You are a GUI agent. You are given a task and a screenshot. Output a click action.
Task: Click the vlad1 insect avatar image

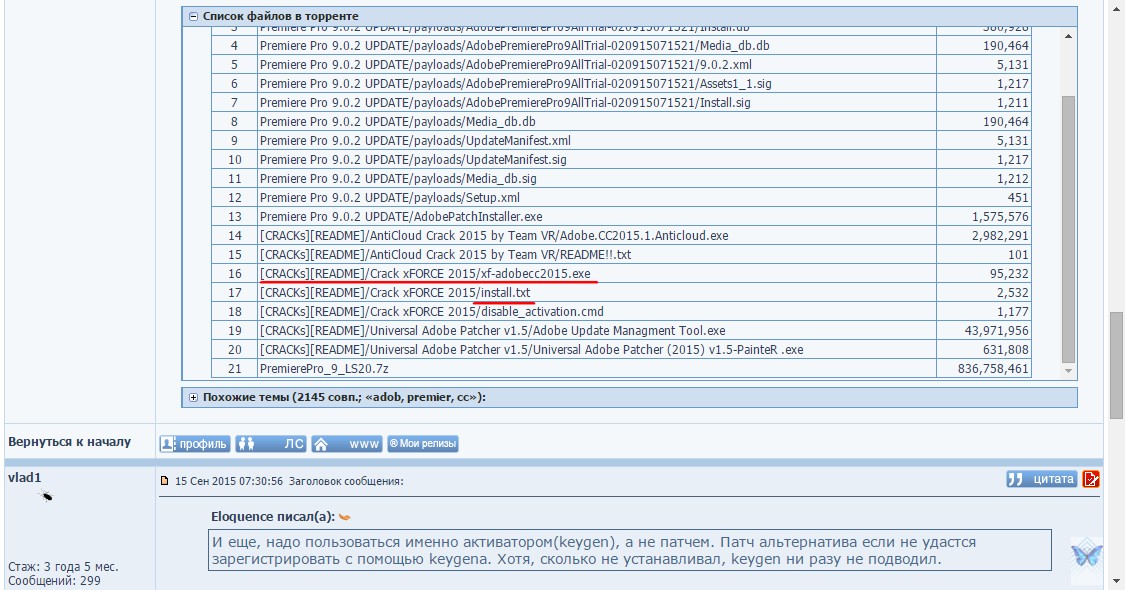click(46, 495)
